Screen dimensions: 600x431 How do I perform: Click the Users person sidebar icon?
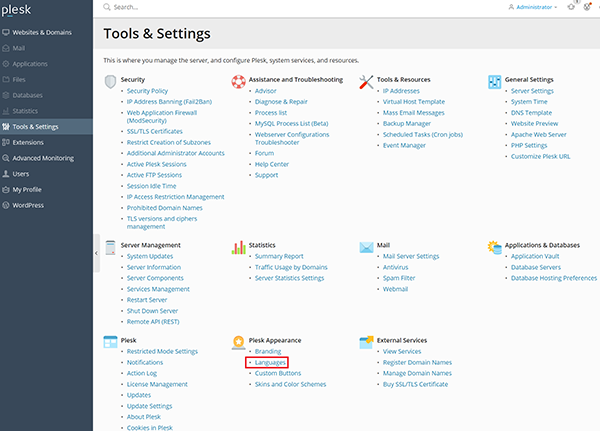pyautogui.click(x=6, y=173)
